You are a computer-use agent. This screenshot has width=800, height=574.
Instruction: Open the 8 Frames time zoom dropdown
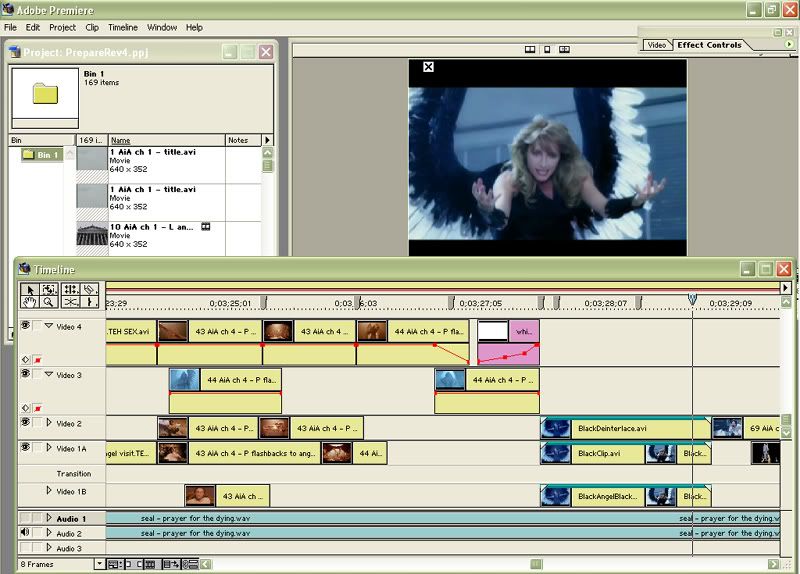pos(99,564)
